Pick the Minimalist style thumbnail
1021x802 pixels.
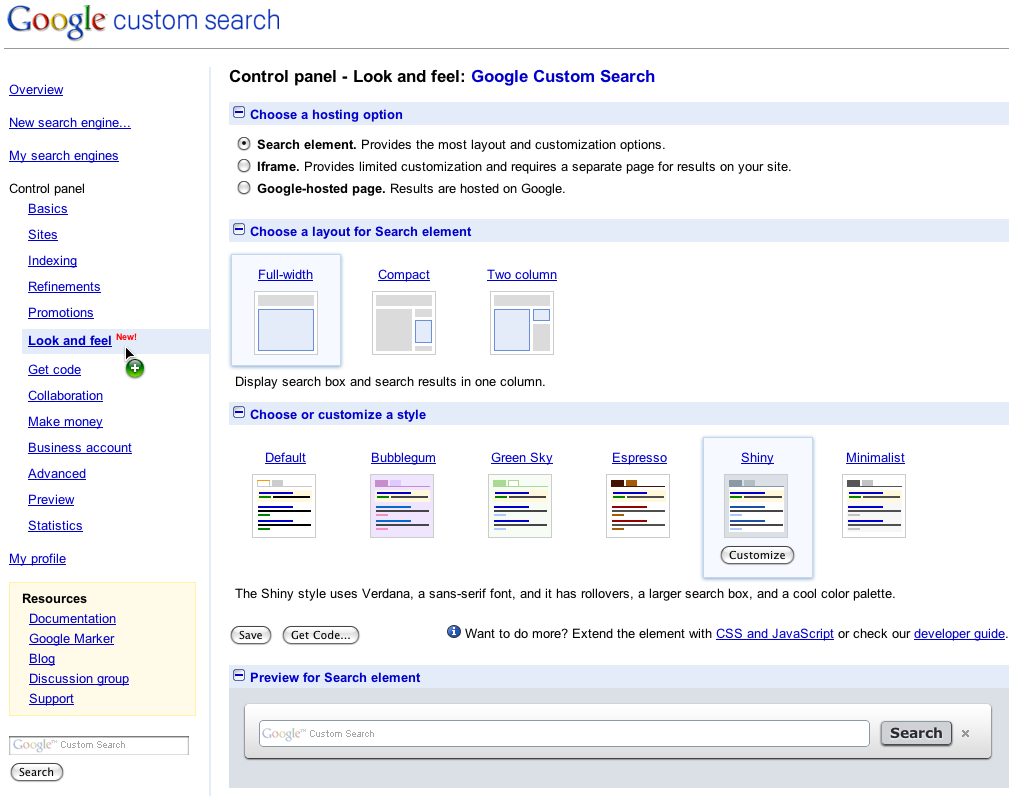pos(874,506)
